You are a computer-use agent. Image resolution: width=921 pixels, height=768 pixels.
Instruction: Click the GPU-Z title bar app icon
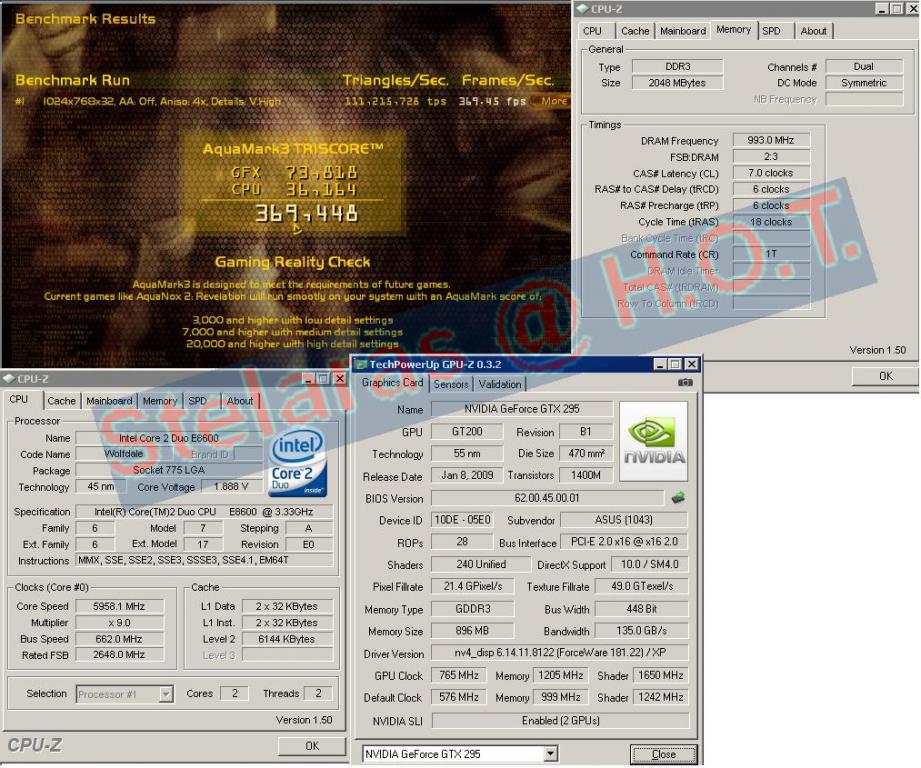(360, 364)
